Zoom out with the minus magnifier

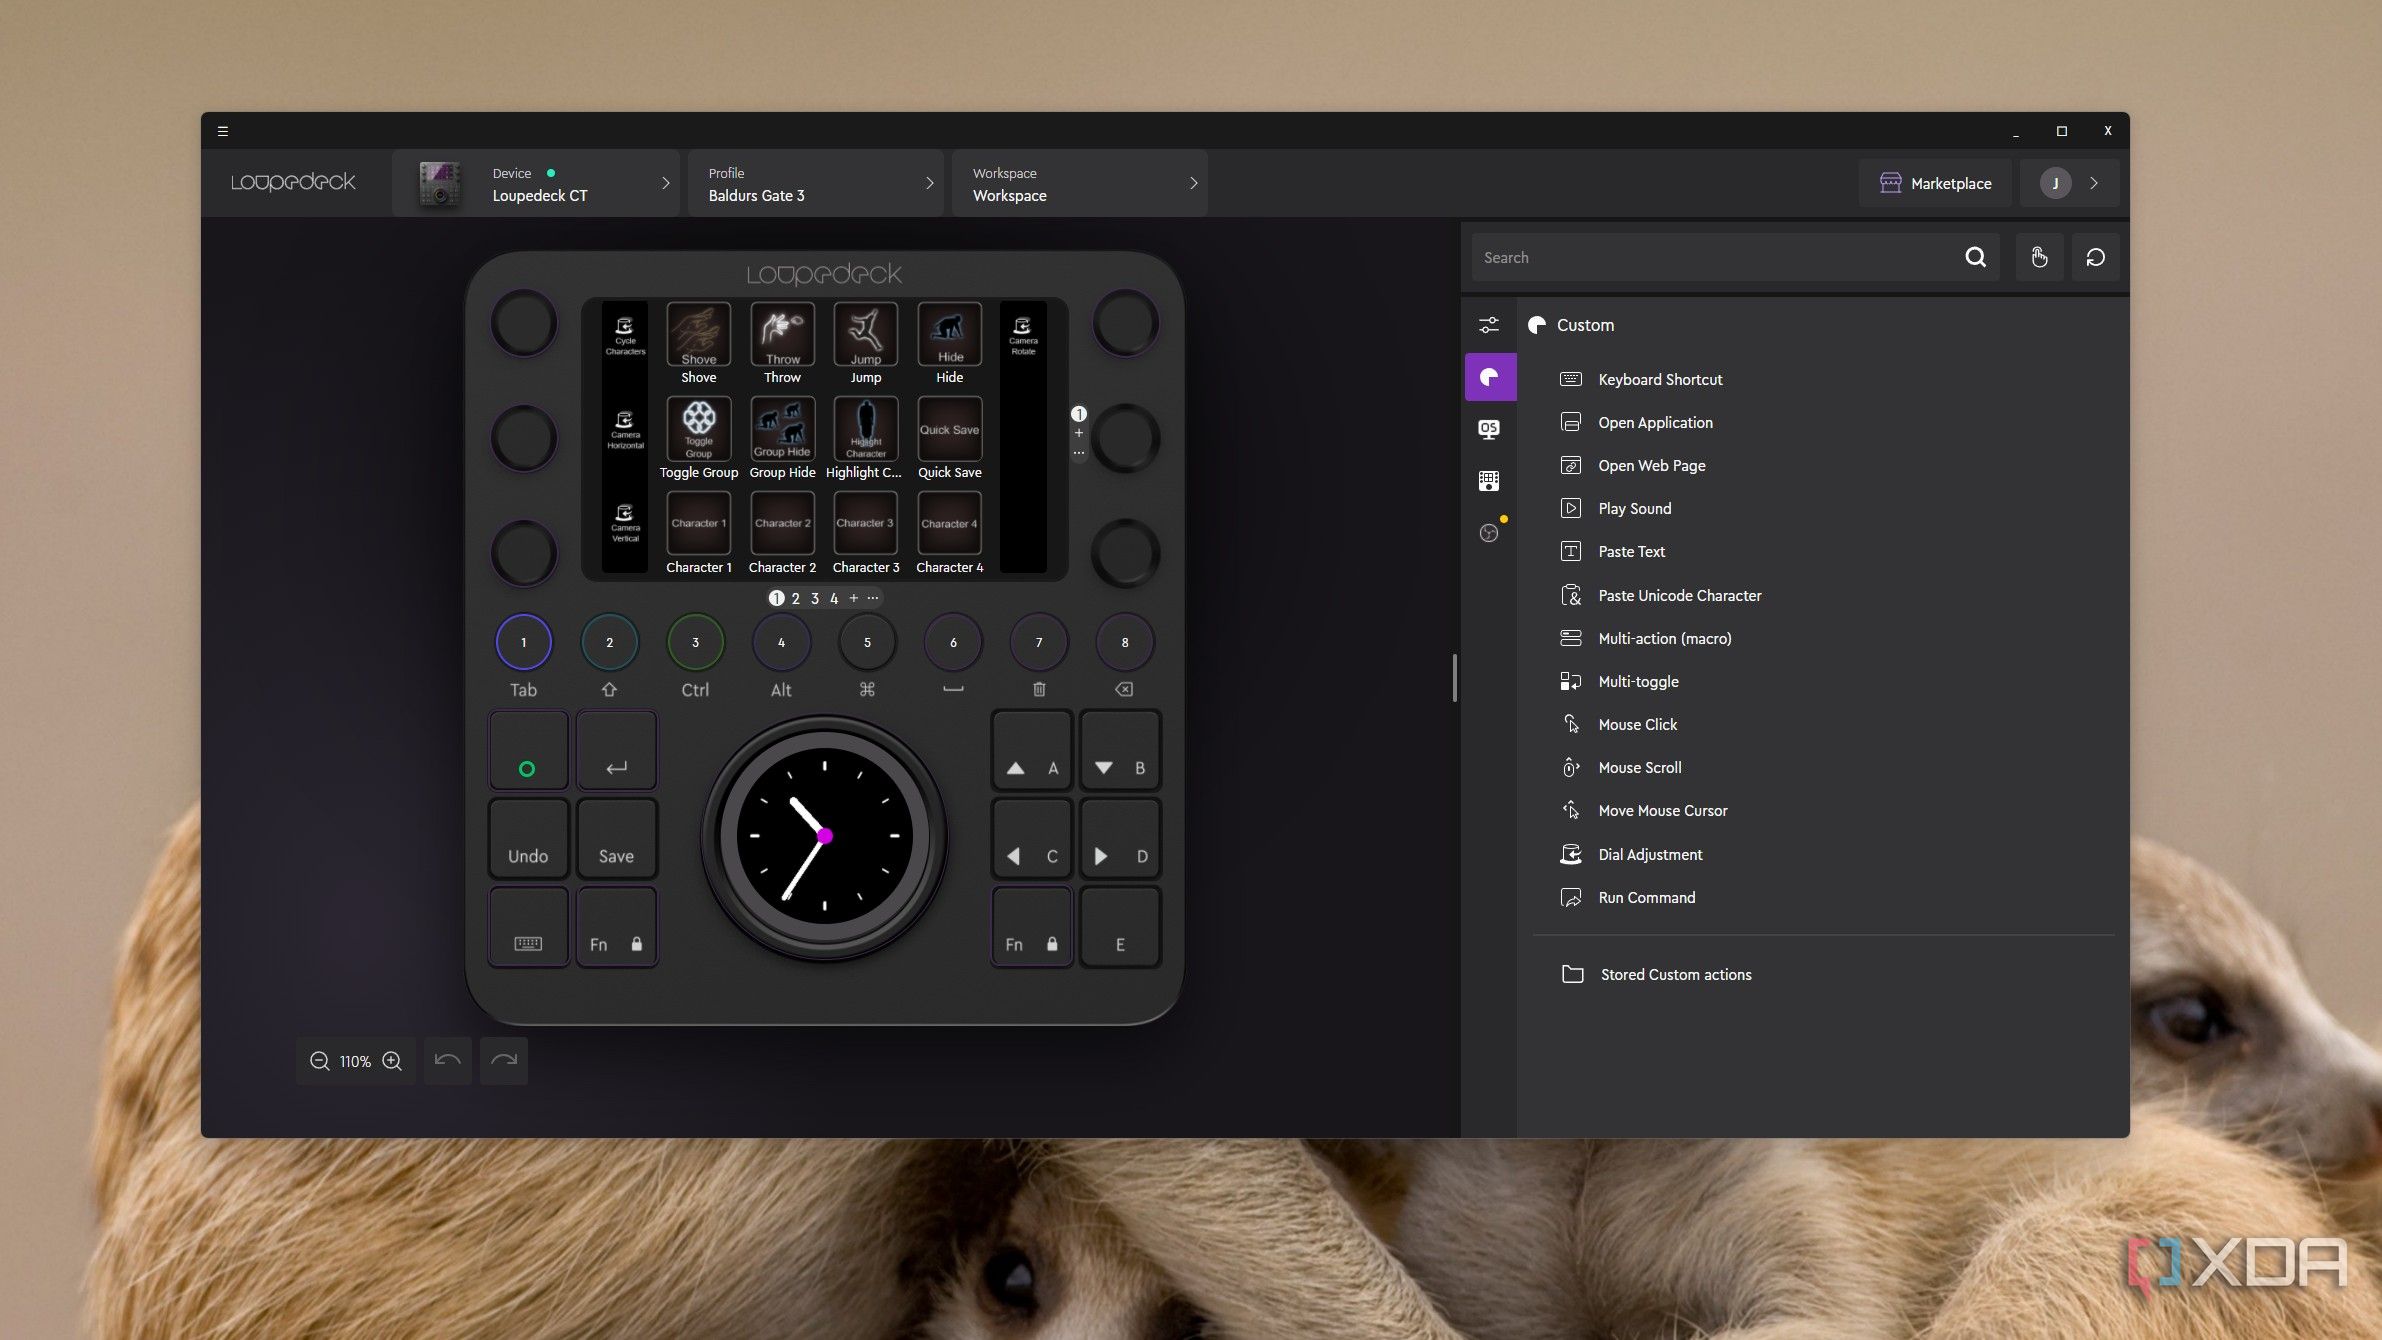(x=319, y=1061)
